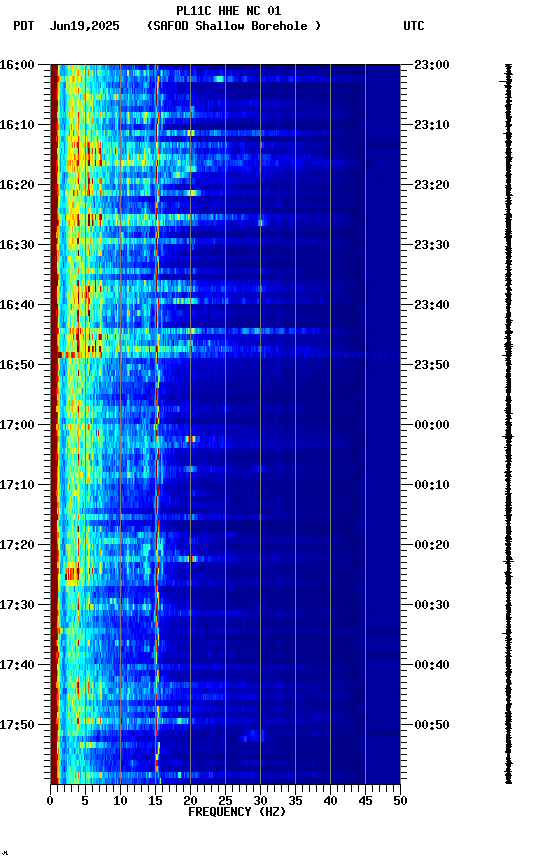The height and width of the screenshot is (864, 552).
Task: Click the 00:10 UTC time label
Action: 432,485
